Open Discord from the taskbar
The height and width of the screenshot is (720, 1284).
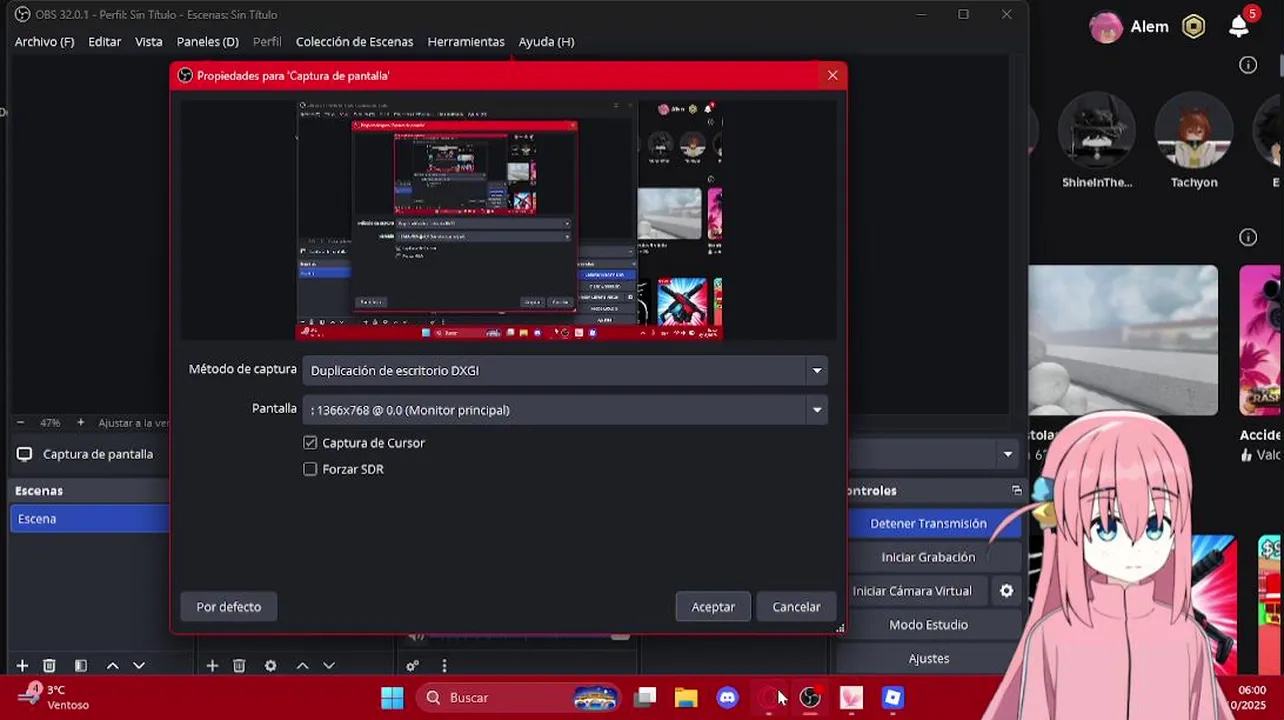pyautogui.click(x=727, y=698)
